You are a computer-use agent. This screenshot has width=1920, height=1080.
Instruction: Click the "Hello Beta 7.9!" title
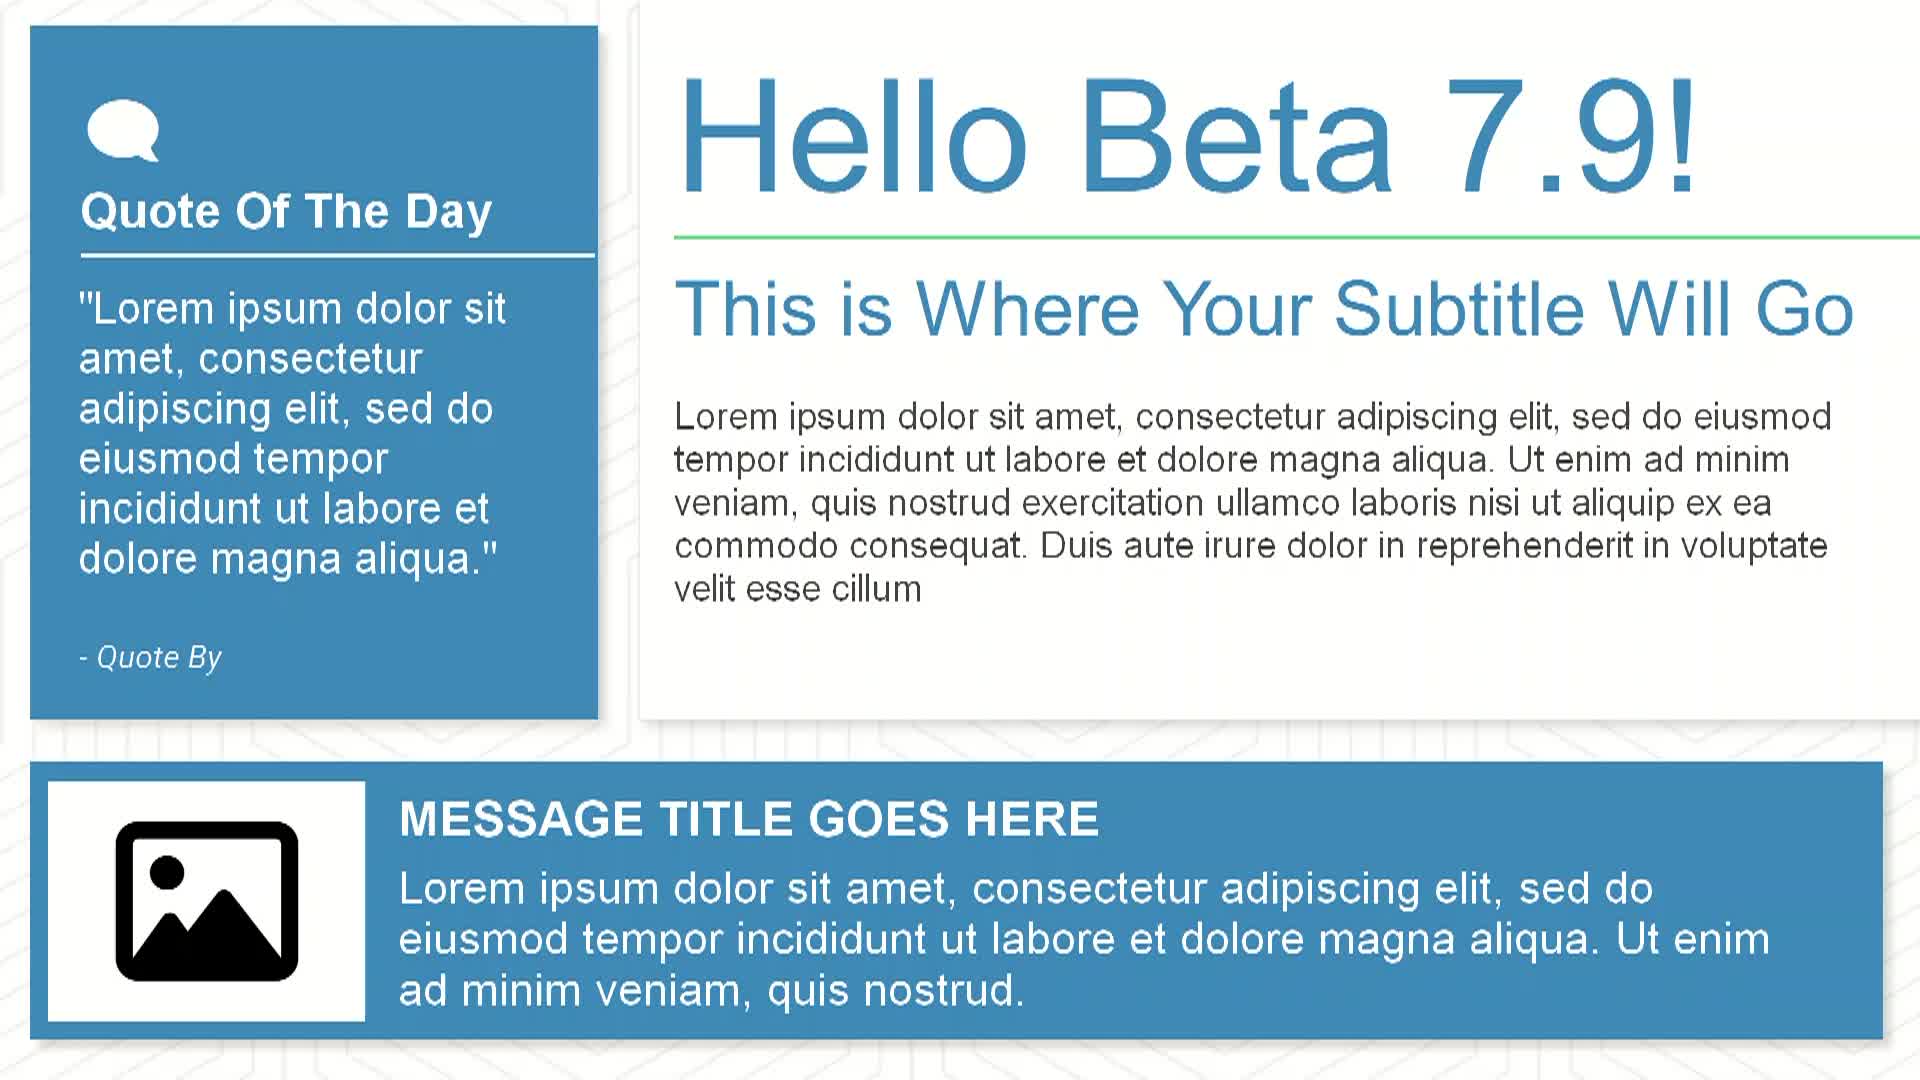(1187, 137)
